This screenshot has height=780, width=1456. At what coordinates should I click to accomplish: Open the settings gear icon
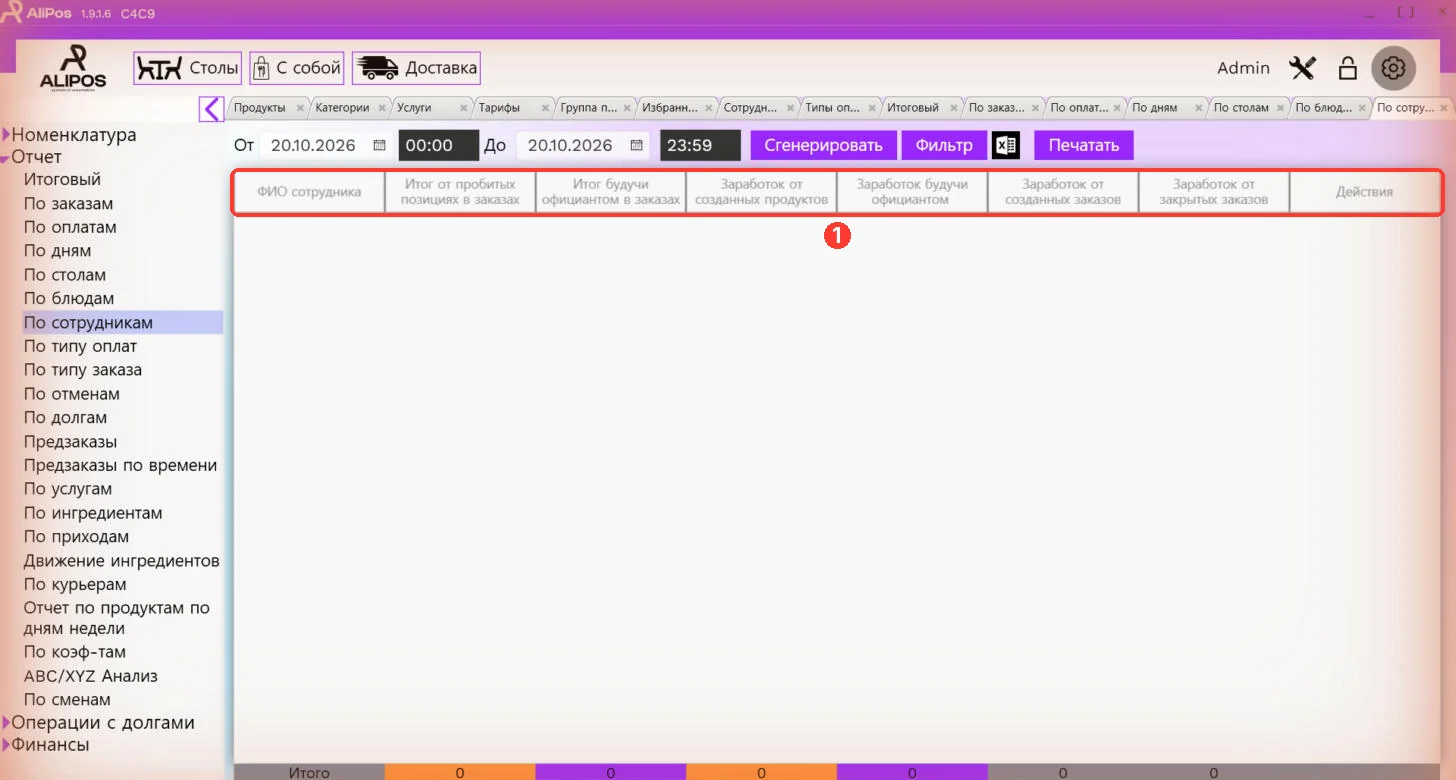tap(1393, 68)
